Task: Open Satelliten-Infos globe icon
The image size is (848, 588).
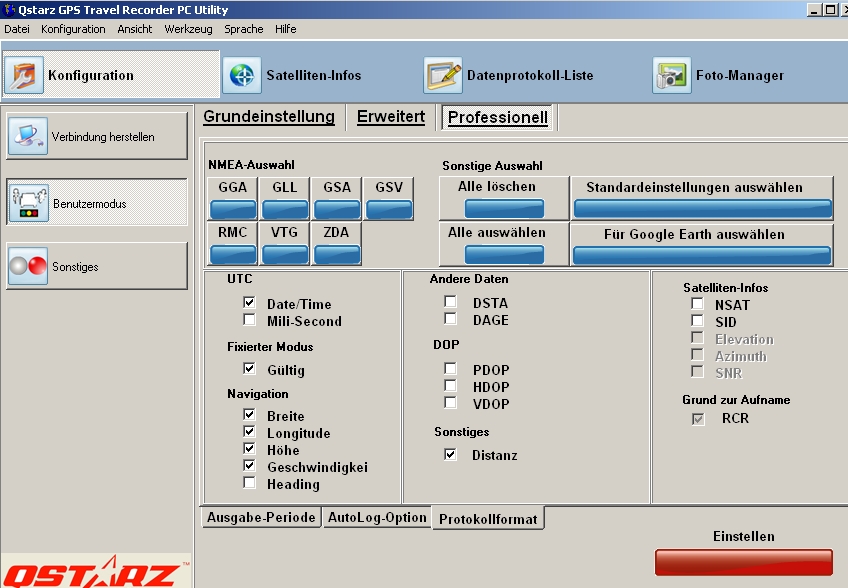Action: (241, 75)
